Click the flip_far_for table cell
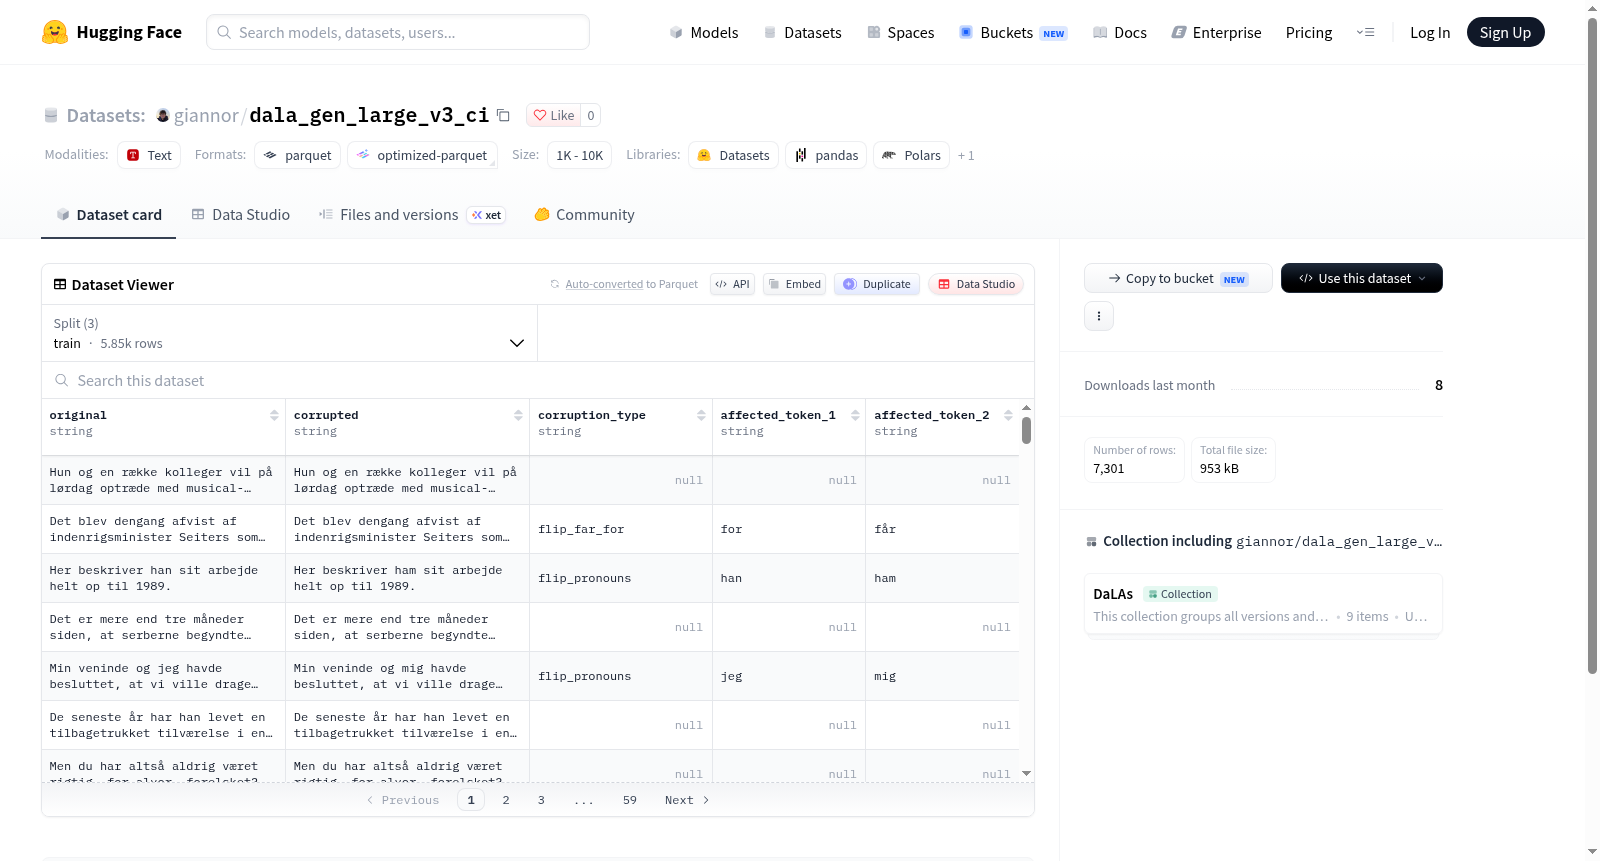 click(621, 529)
